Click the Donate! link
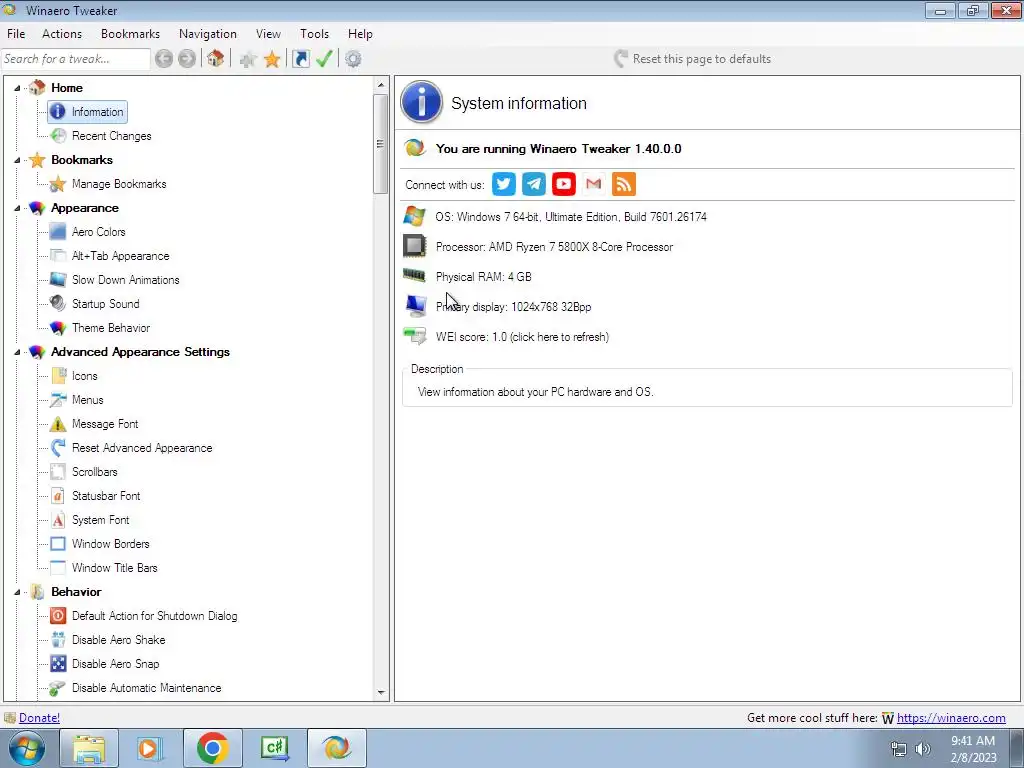Viewport: 1024px width, 768px height. pyautogui.click(x=39, y=718)
